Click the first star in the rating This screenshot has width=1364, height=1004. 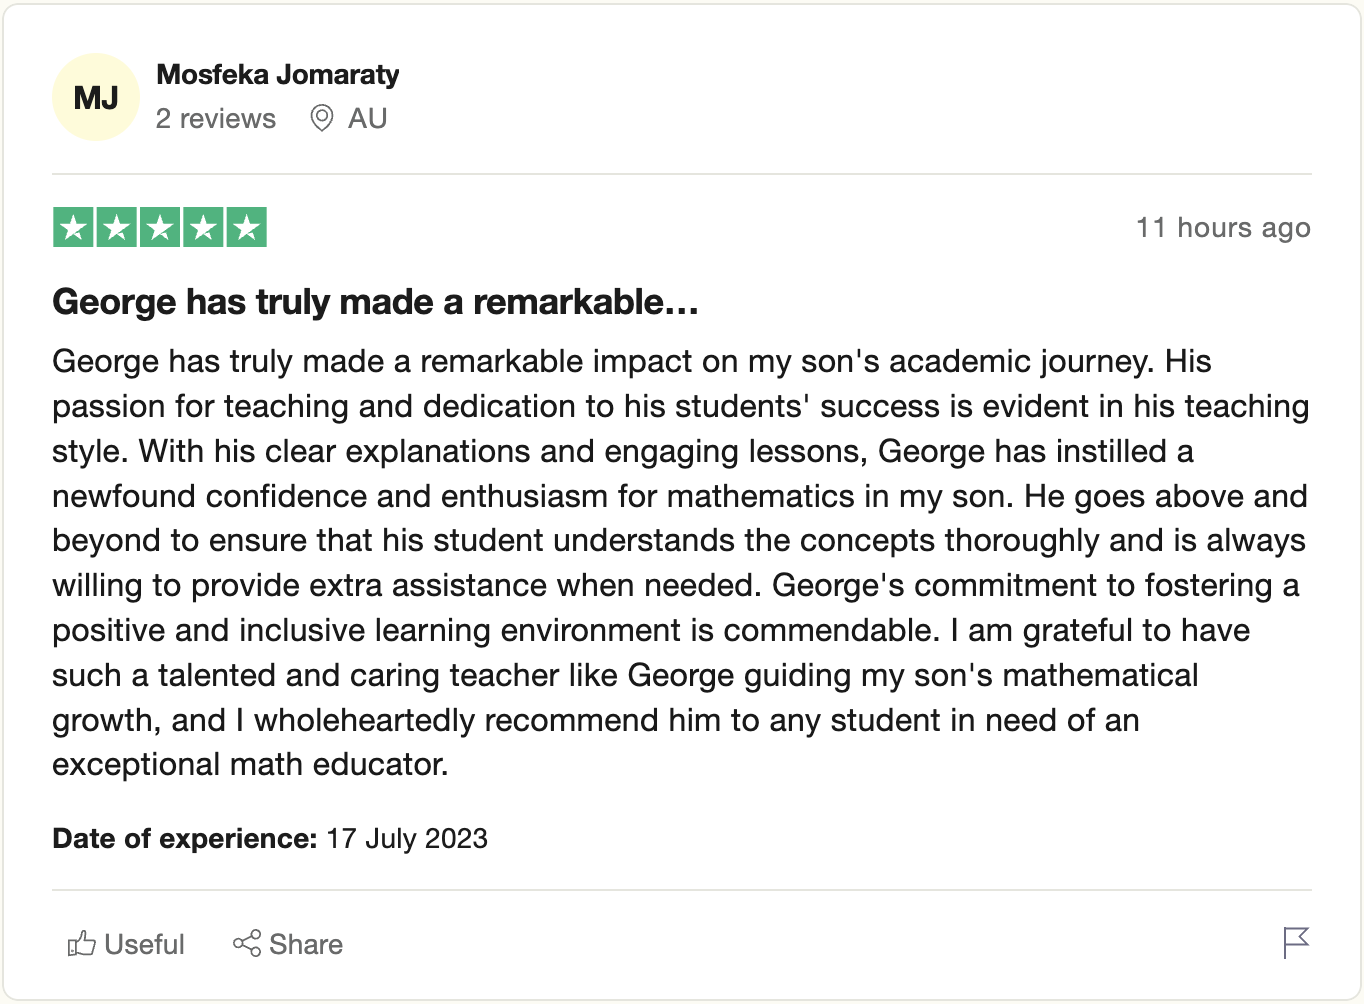click(72, 227)
